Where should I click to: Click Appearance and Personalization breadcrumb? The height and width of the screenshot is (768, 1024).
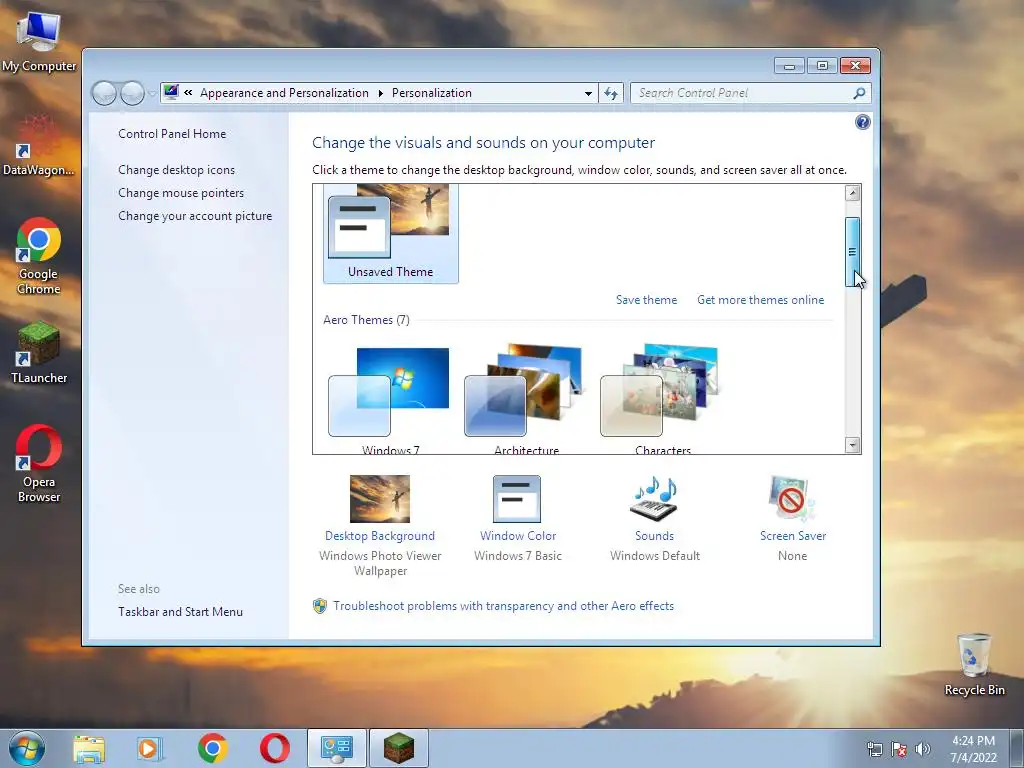pos(284,93)
